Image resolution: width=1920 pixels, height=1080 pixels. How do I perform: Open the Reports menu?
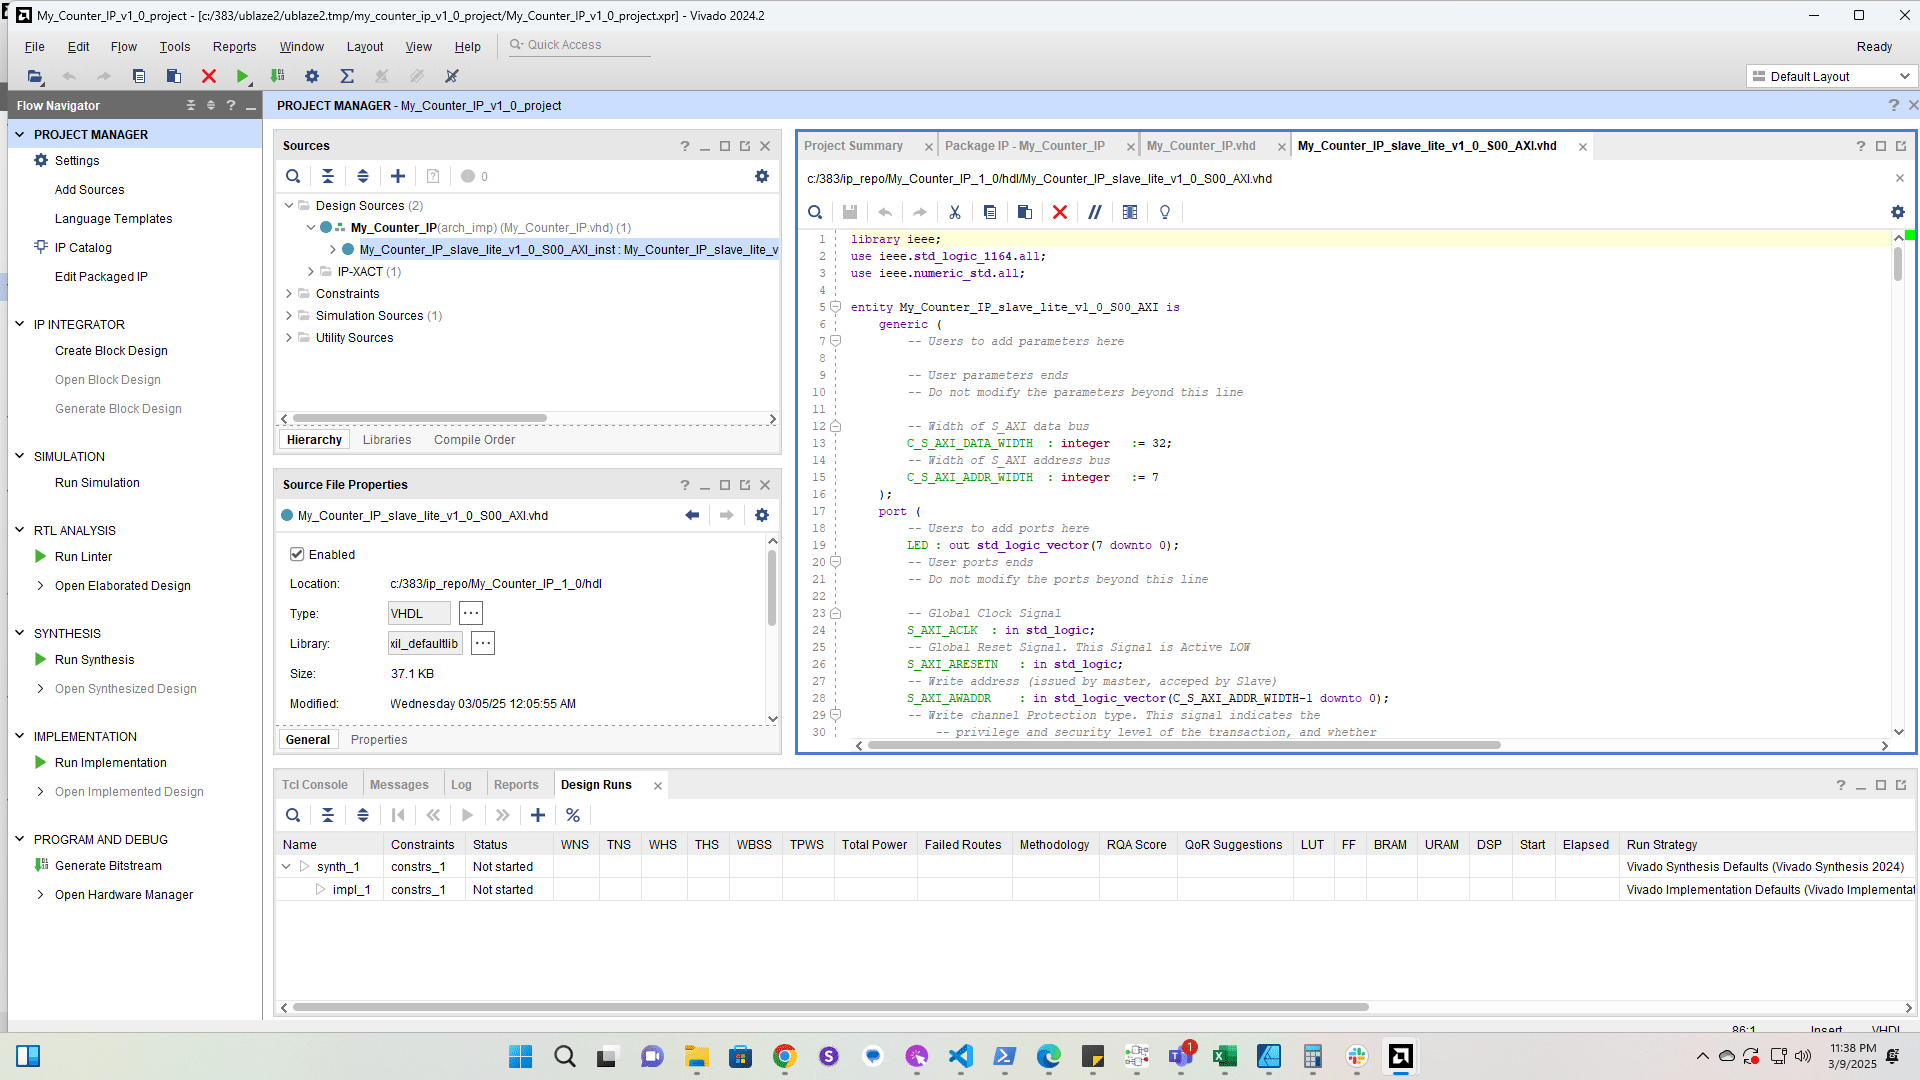pyautogui.click(x=234, y=47)
